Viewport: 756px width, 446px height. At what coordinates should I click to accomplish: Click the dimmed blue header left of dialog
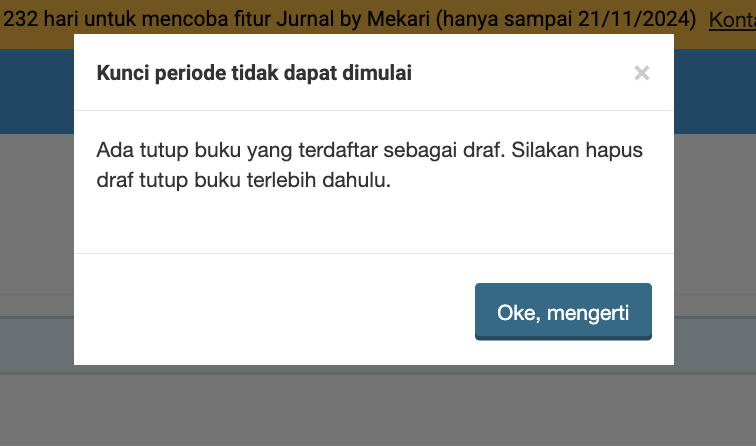pyautogui.click(x=37, y=91)
